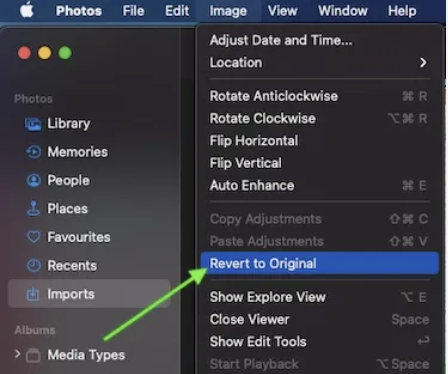Open the Apple menu

27,11
